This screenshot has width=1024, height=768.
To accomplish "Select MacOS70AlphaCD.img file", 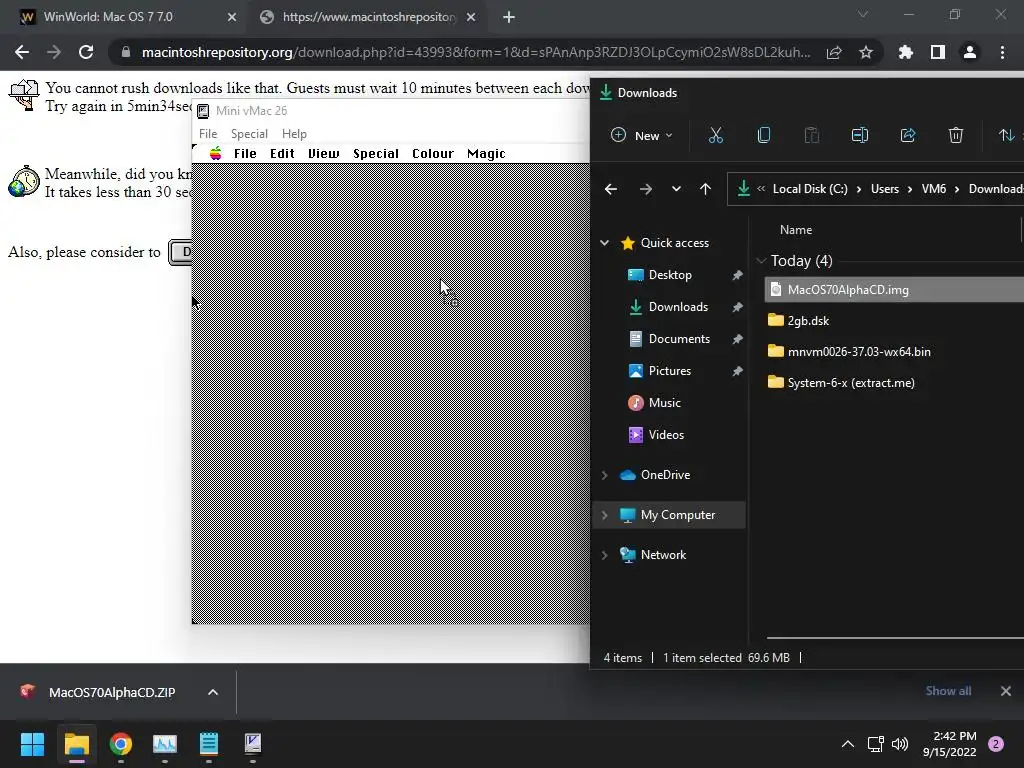I will click(894, 290).
